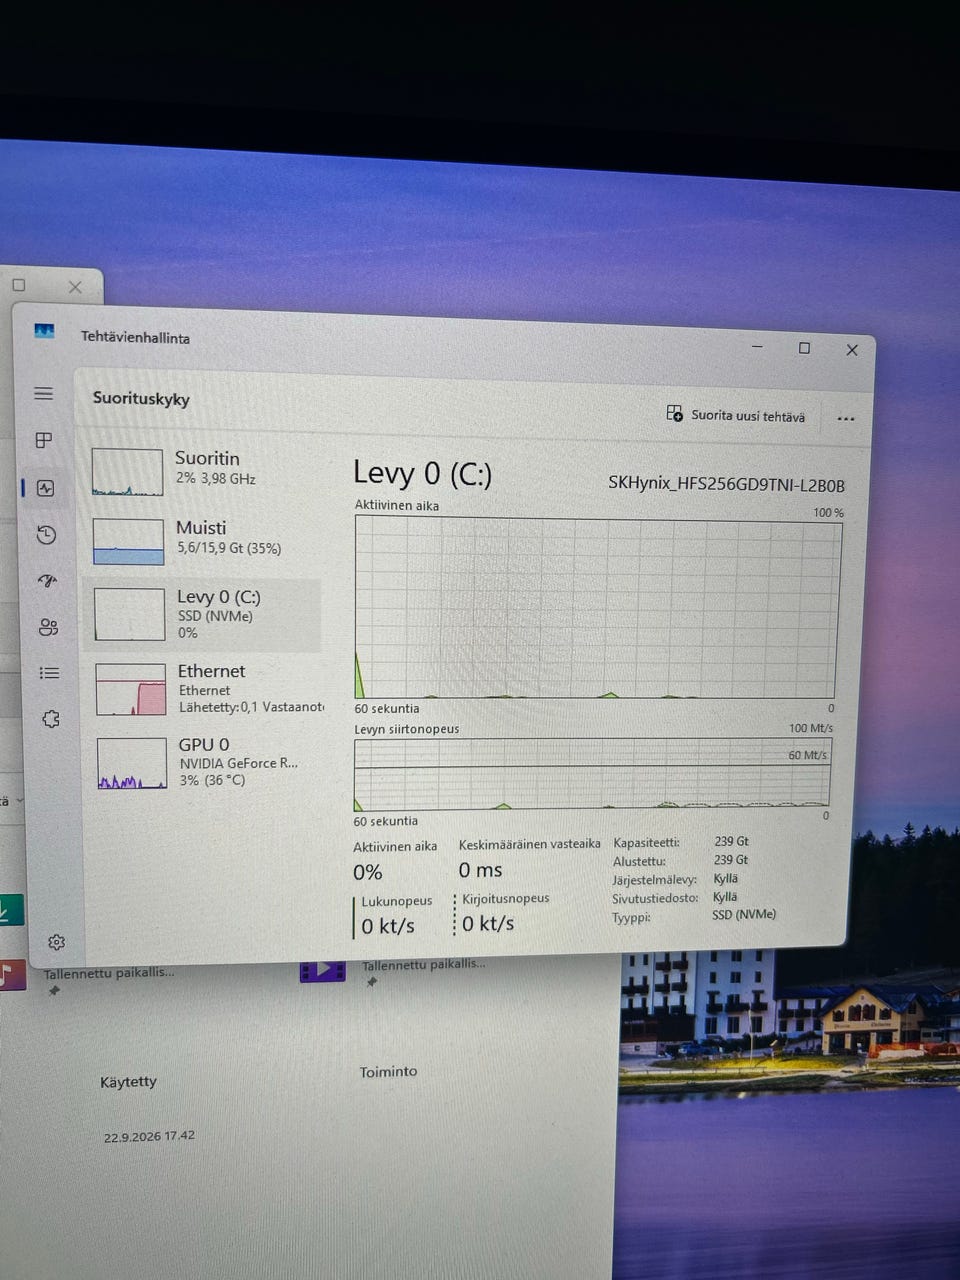Image resolution: width=960 pixels, height=1280 pixels.
Task: Click the Sivutustiedosto Kyllä value
Action: pyautogui.click(x=725, y=897)
